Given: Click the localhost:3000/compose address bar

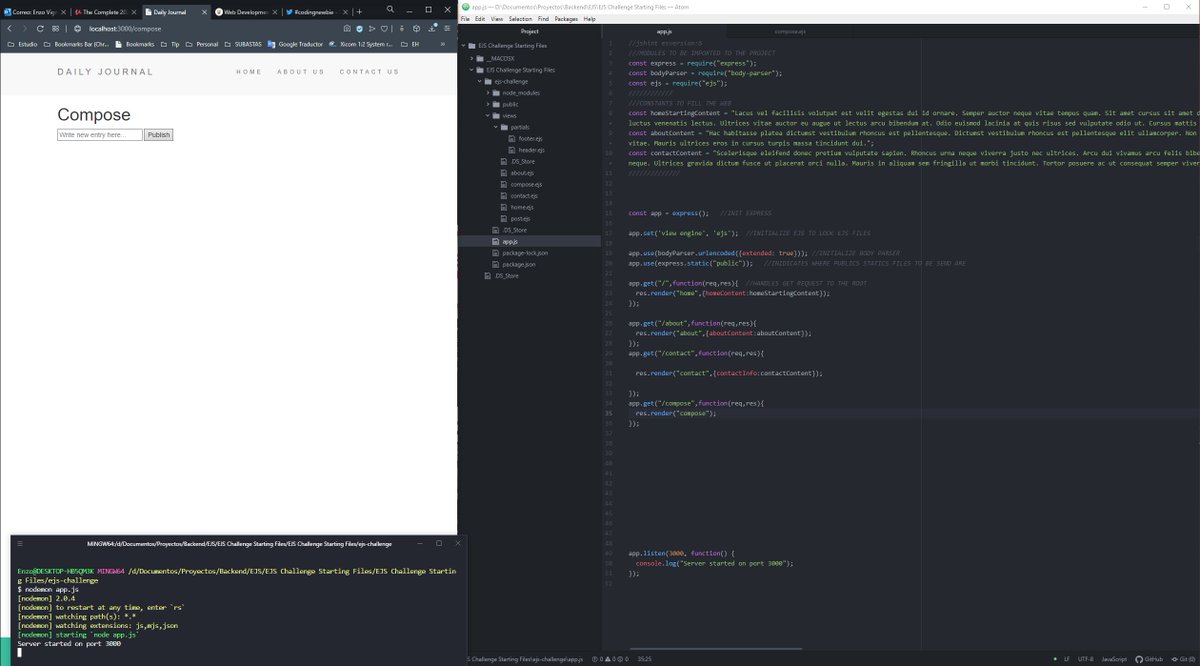Looking at the screenshot, I should [125, 29].
